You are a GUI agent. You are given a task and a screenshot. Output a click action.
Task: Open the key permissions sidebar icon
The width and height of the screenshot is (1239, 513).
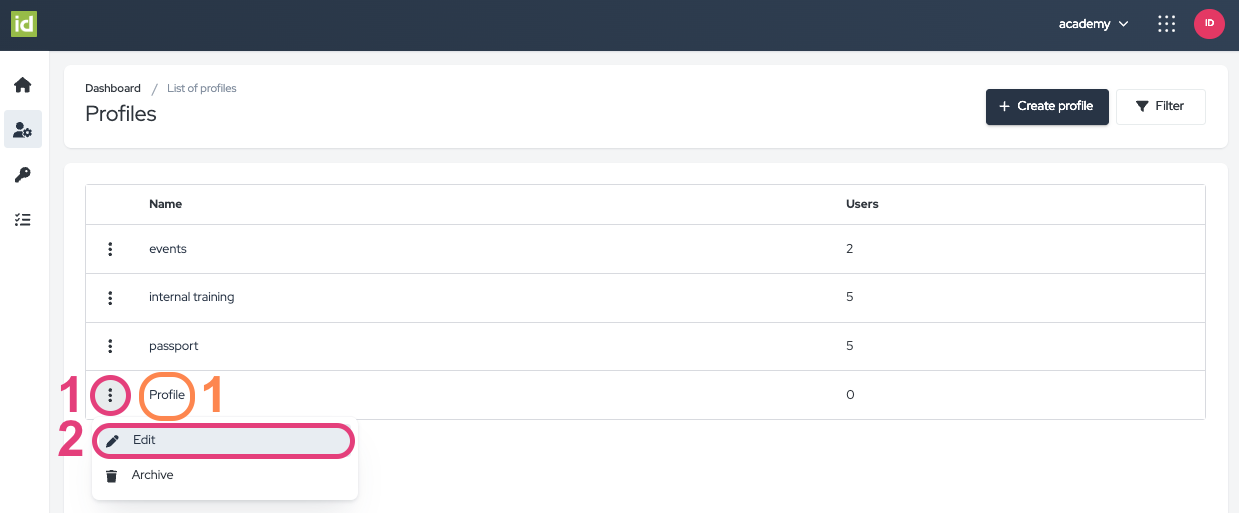[x=23, y=175]
